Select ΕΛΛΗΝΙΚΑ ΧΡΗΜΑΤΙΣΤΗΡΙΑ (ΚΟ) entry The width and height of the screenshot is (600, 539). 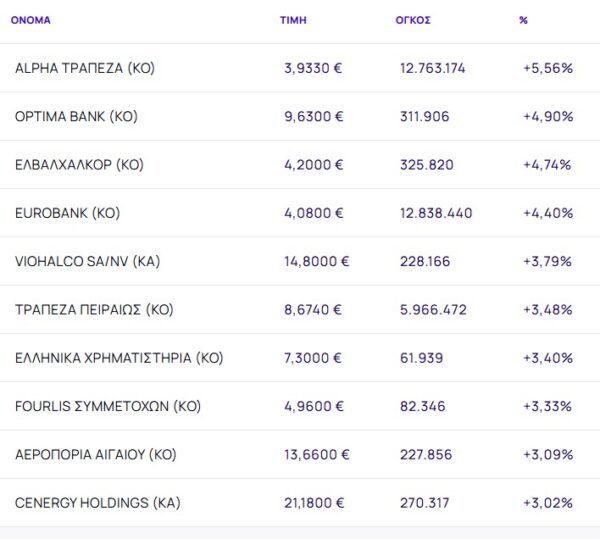coord(119,358)
